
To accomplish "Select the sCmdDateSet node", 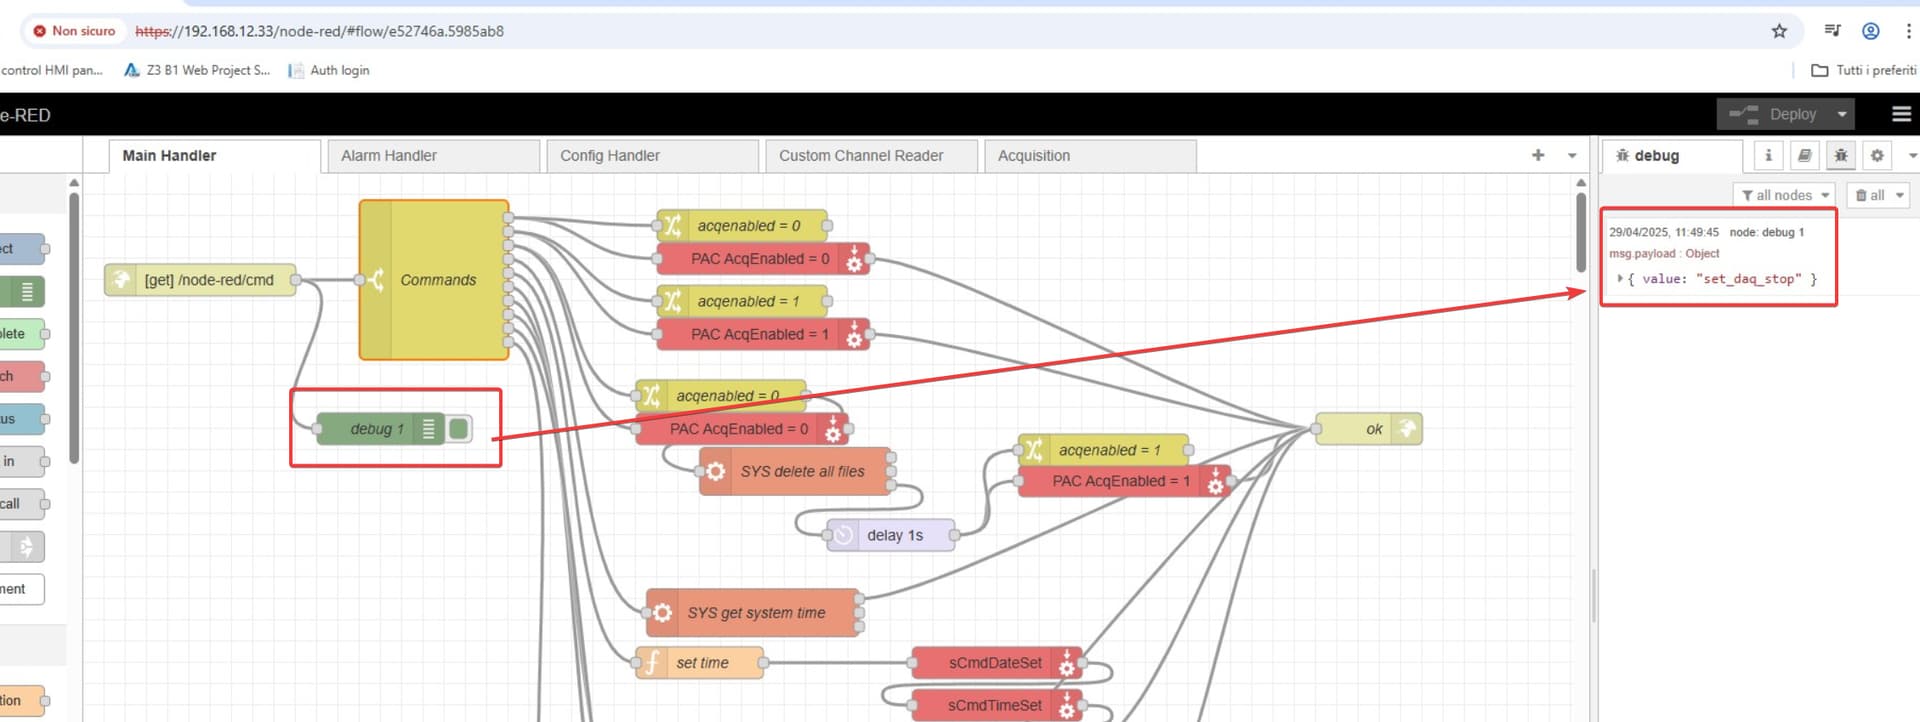I will coord(997,663).
